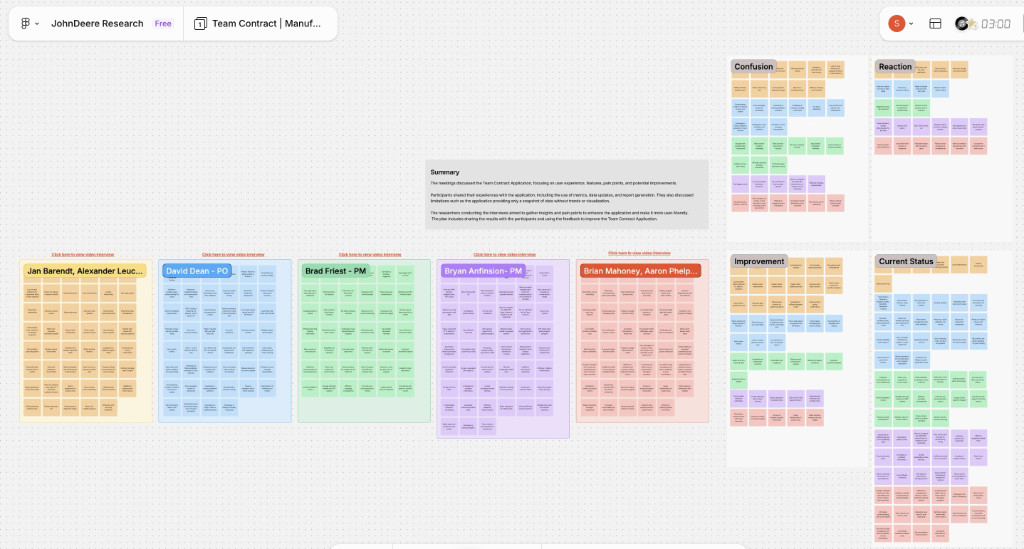Open the pages icon beside Team Contract
The width and height of the screenshot is (1024, 549).
click(200, 24)
